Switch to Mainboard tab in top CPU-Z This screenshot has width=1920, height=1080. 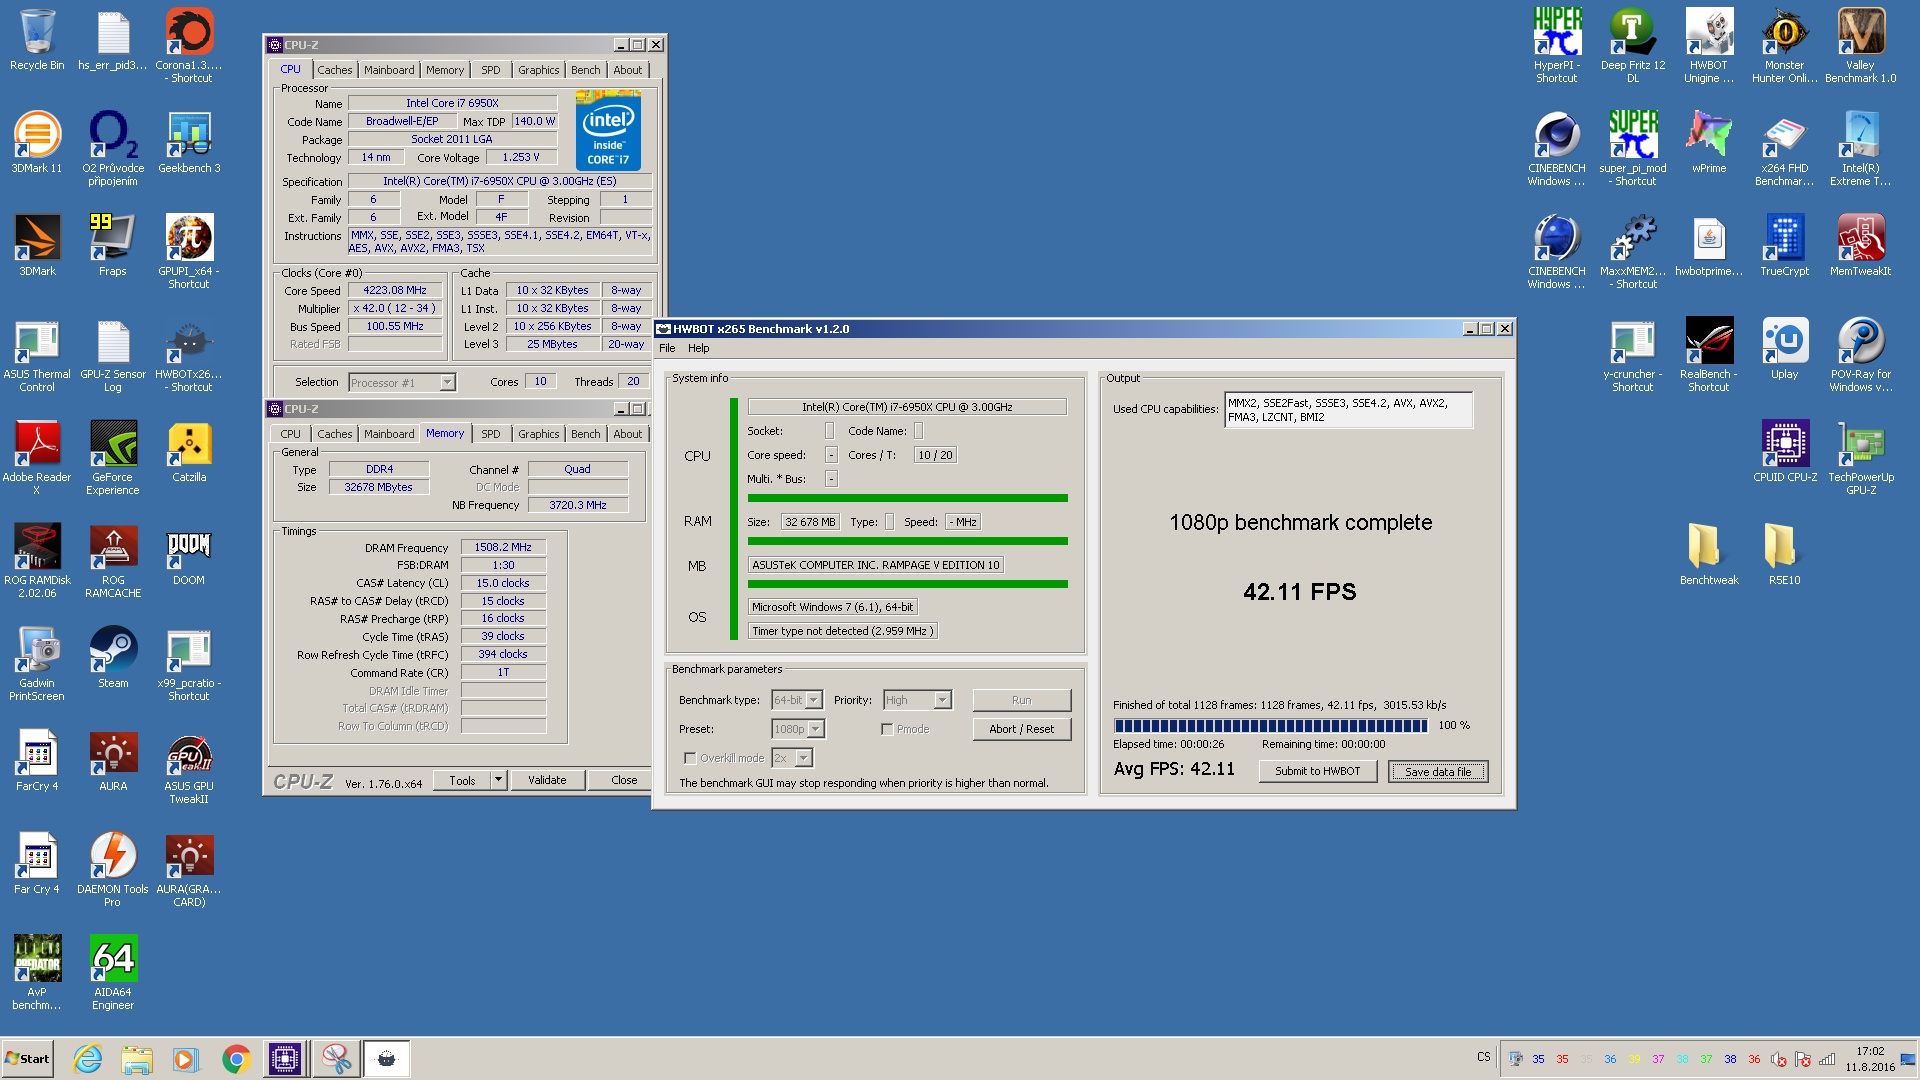(x=388, y=70)
